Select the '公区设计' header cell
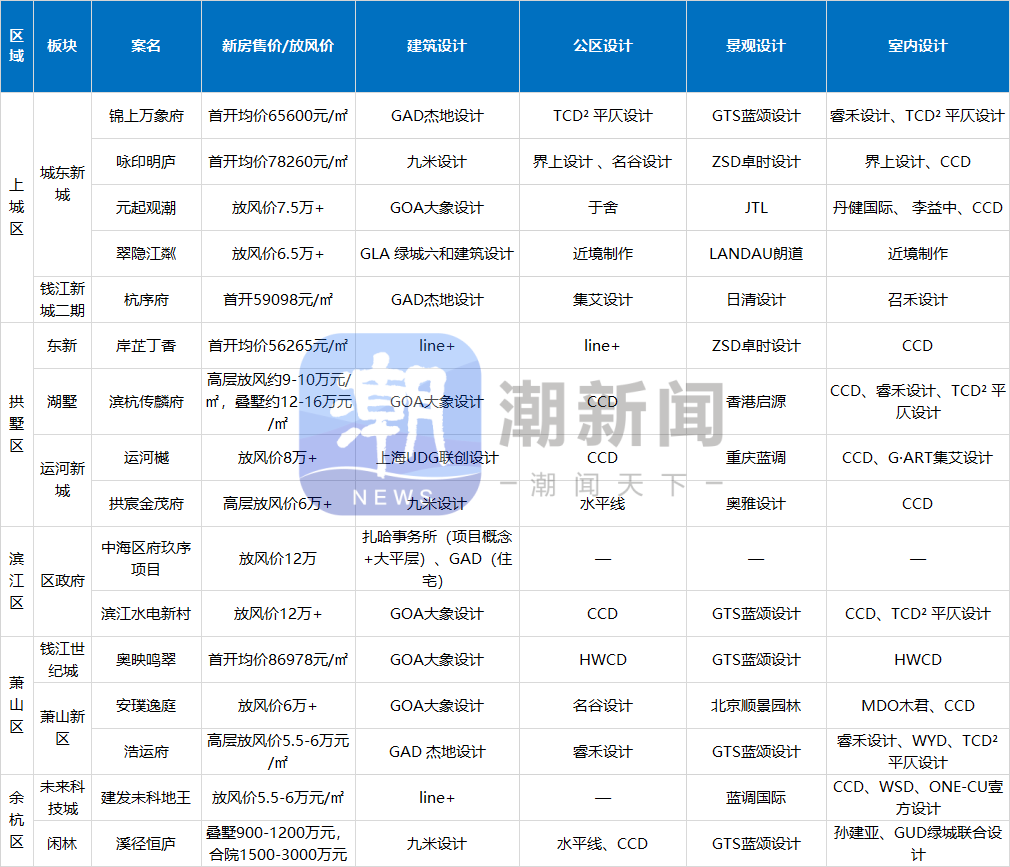This screenshot has width=1010, height=867. pyautogui.click(x=603, y=46)
